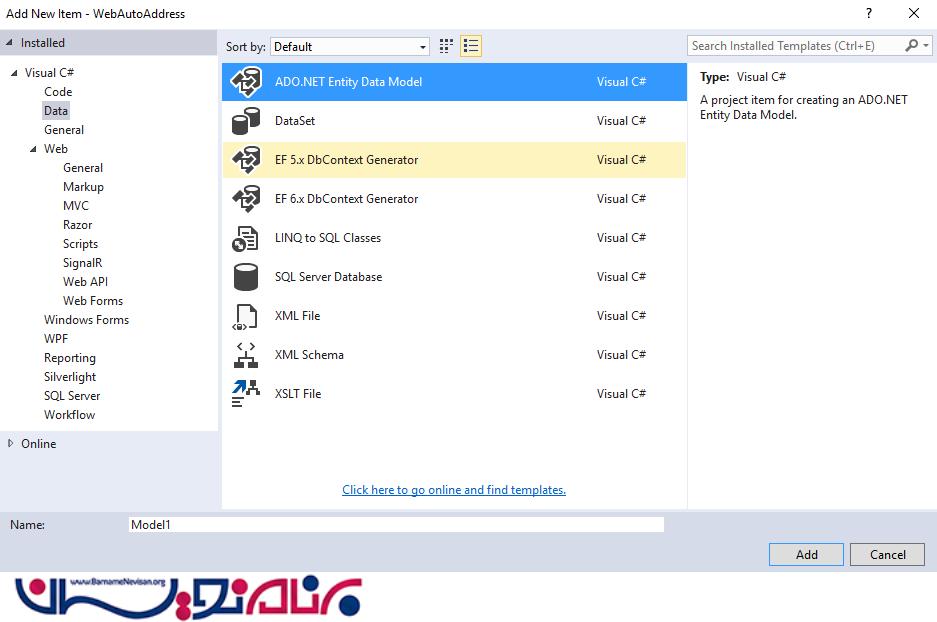
Task: Focus the Search Installed Templates box
Action: pyautogui.click(x=795, y=46)
